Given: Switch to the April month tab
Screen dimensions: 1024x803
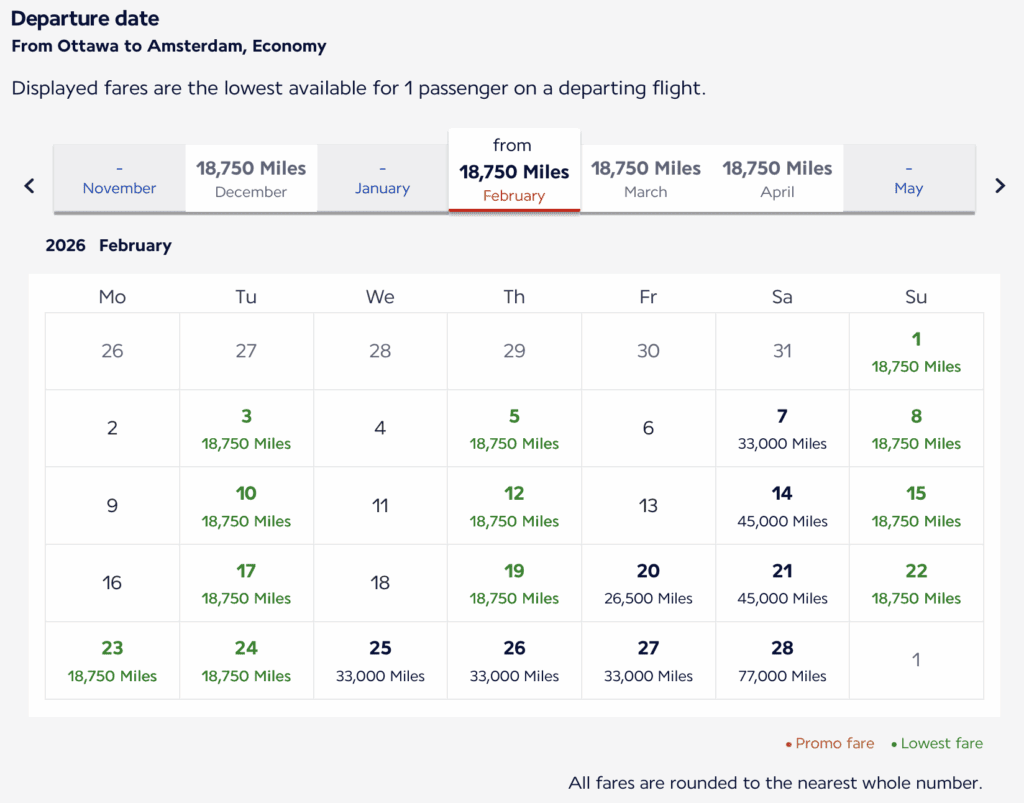Looking at the screenshot, I should [x=777, y=179].
